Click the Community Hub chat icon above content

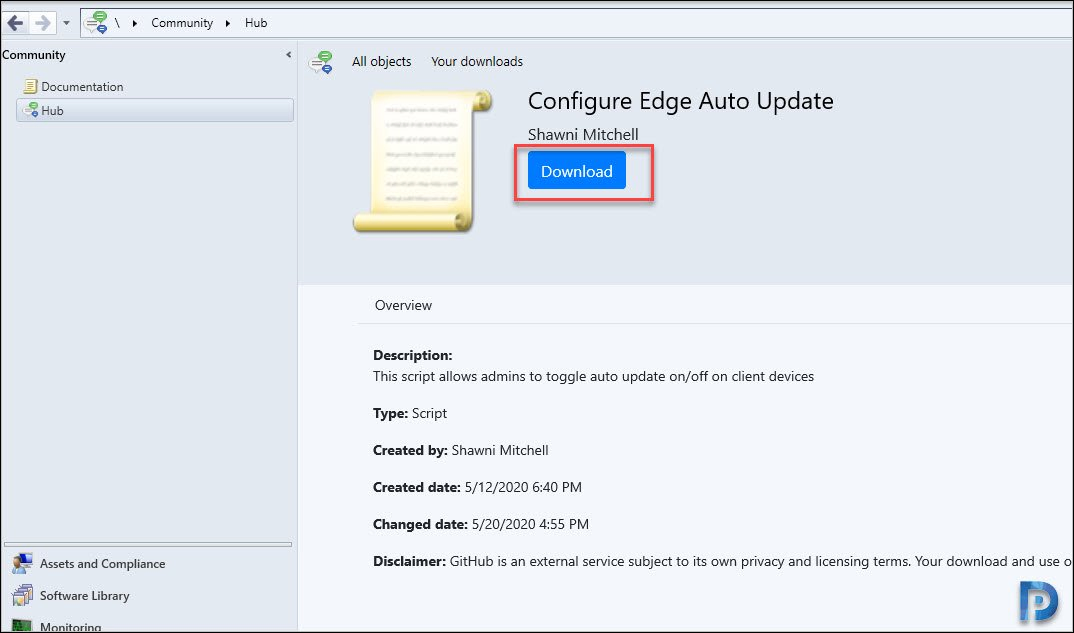click(x=321, y=62)
